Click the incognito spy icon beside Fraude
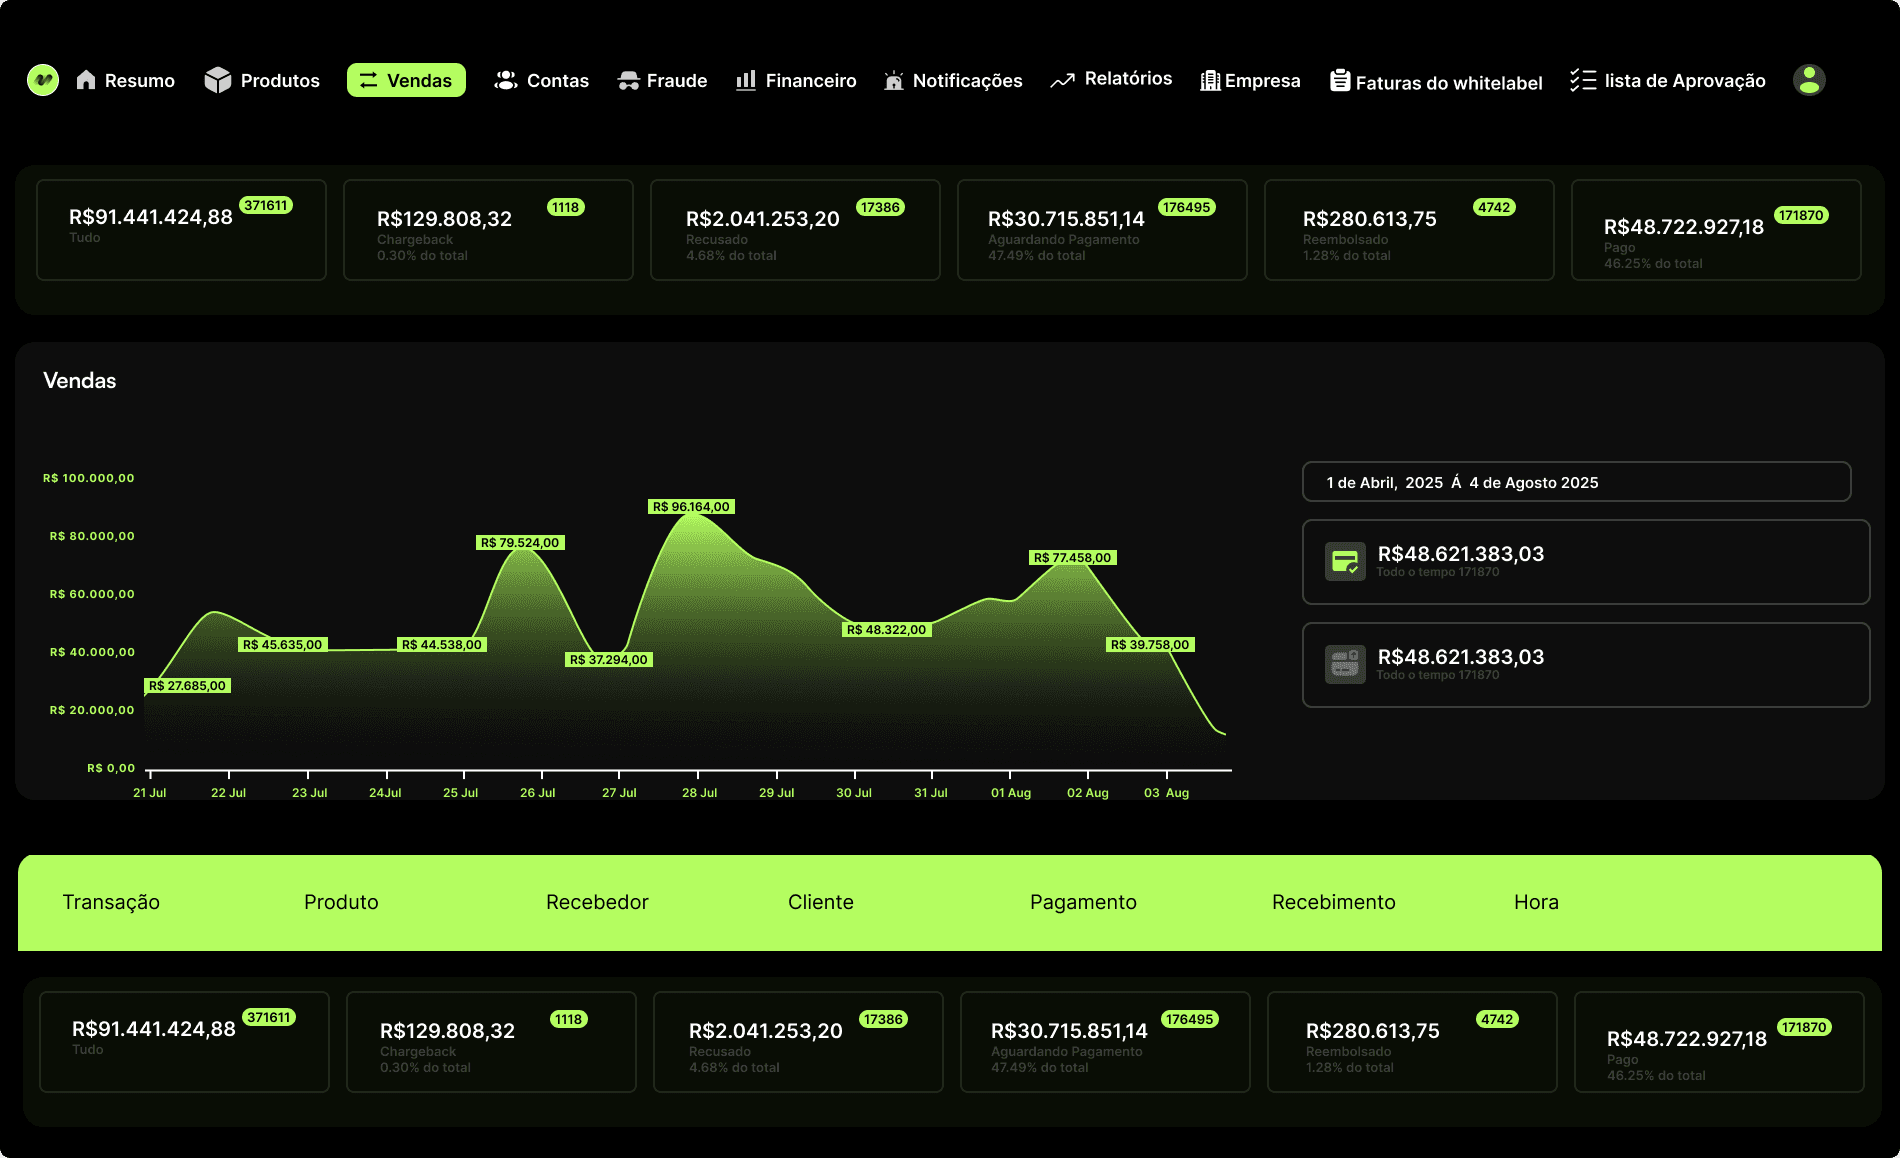 [x=628, y=80]
